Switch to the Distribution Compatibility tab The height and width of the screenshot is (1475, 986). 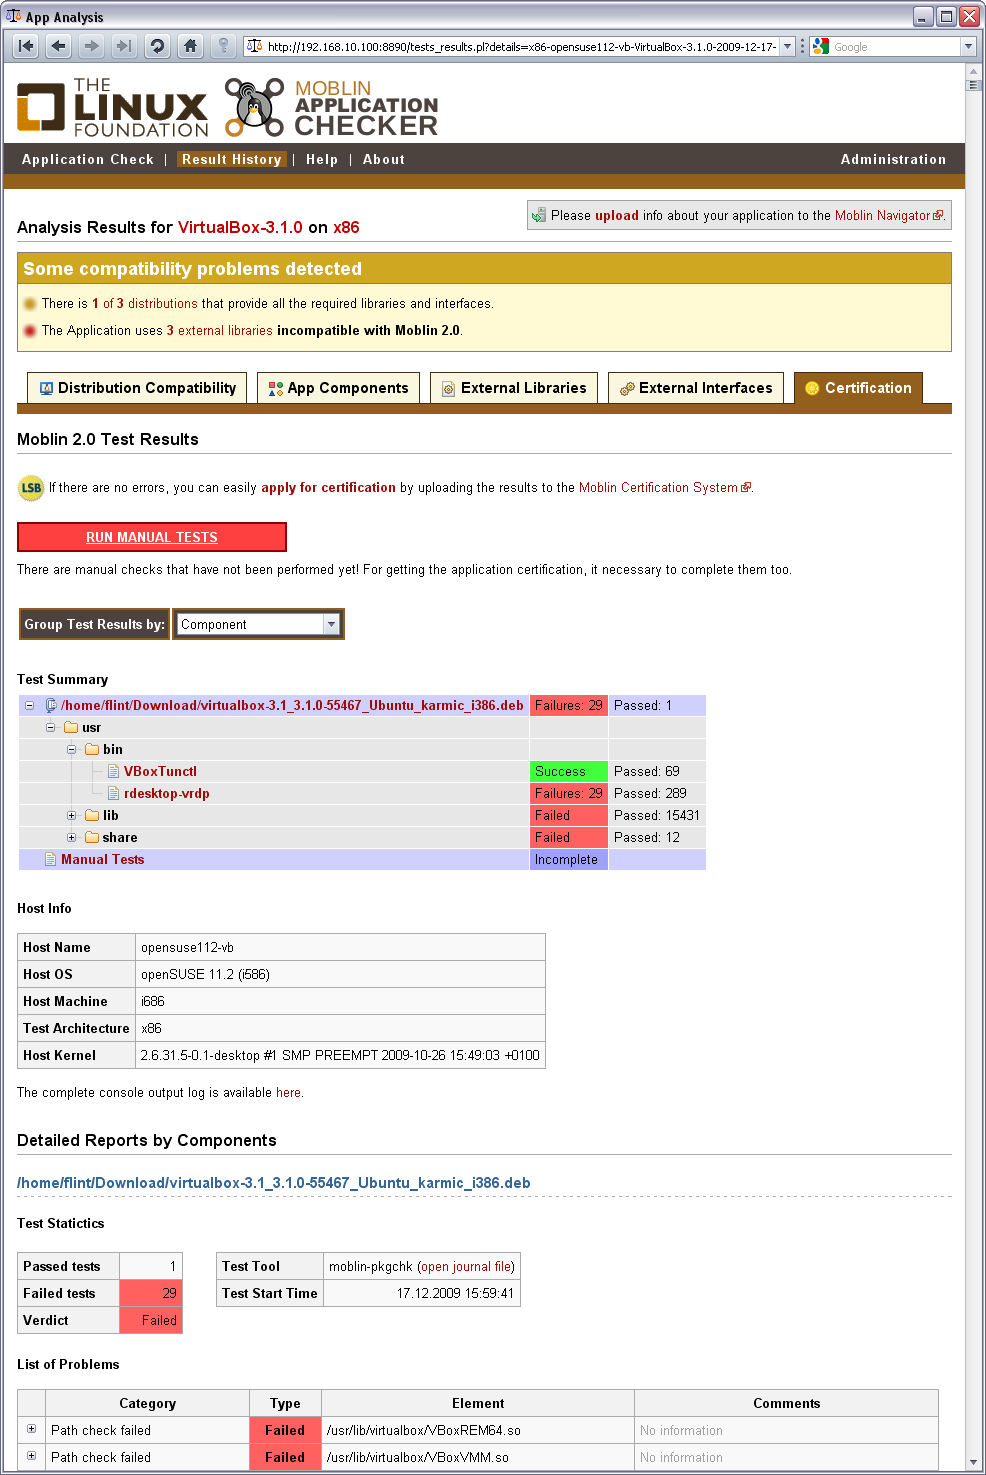coord(137,388)
